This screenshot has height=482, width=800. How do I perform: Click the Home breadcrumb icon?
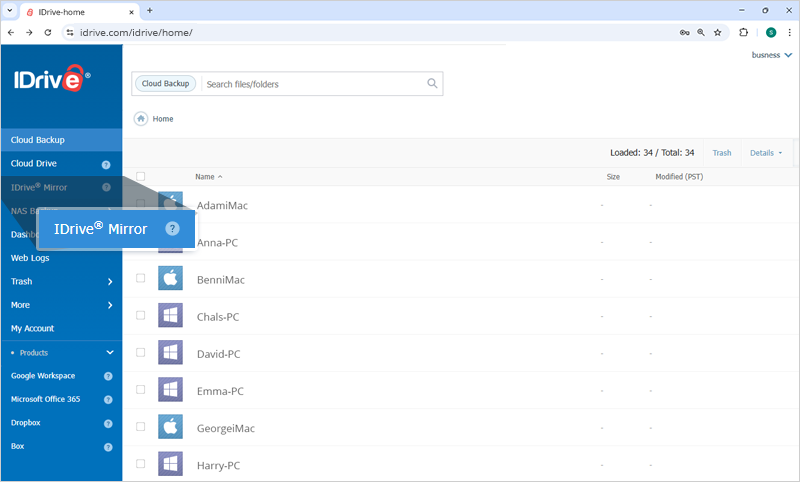point(141,118)
